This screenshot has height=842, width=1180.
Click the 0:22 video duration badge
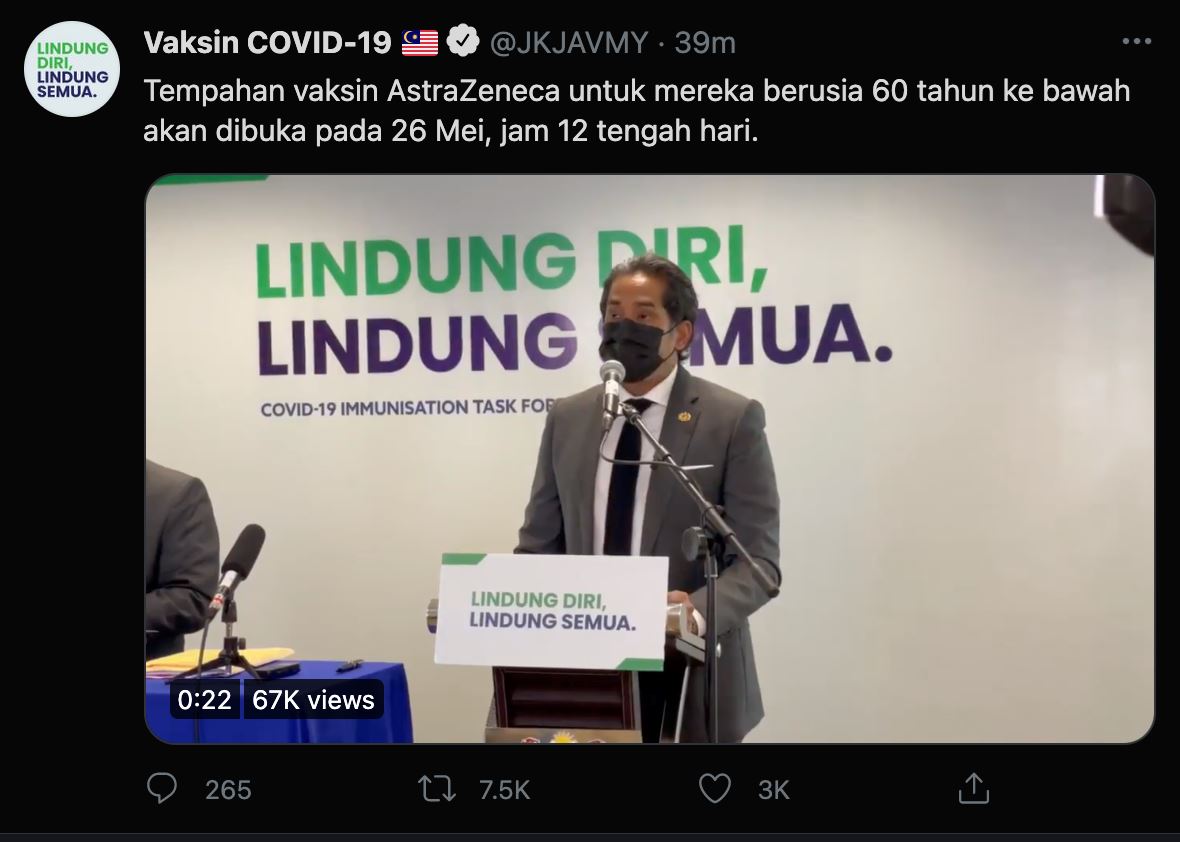pyautogui.click(x=205, y=700)
